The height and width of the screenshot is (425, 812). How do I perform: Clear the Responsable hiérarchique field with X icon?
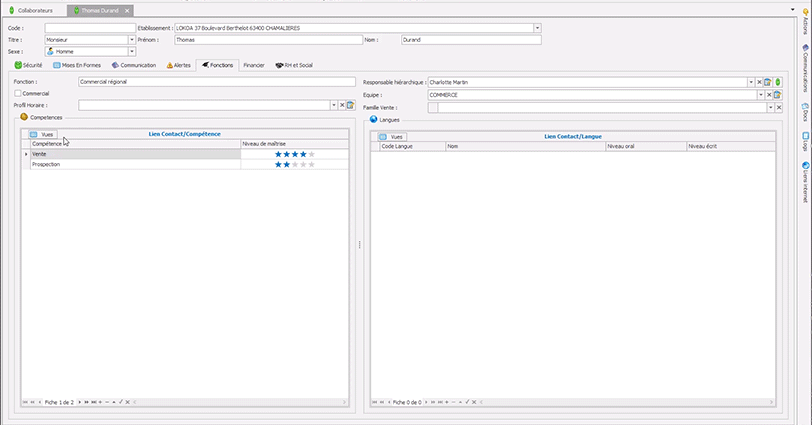click(x=759, y=82)
